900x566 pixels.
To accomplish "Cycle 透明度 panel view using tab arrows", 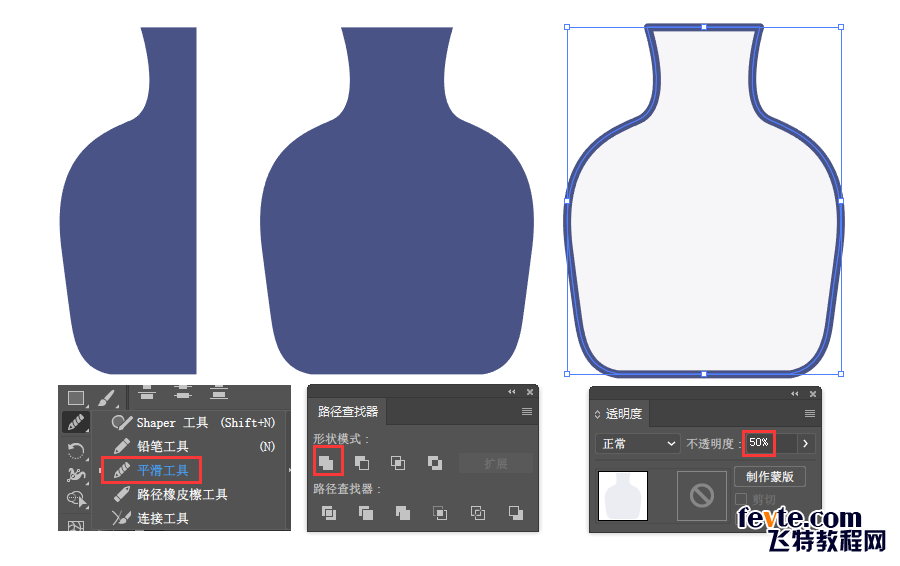I will tap(597, 414).
